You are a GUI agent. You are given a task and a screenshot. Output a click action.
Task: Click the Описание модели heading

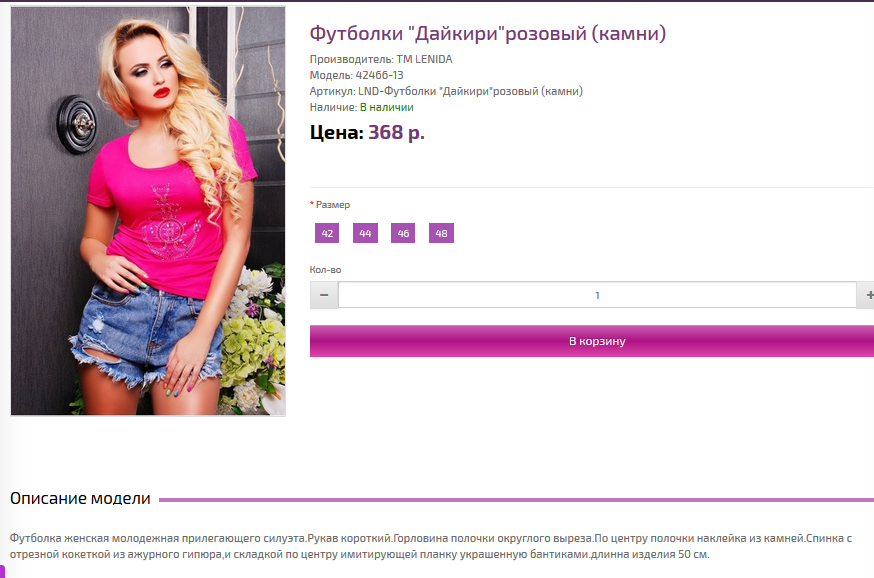click(x=80, y=498)
